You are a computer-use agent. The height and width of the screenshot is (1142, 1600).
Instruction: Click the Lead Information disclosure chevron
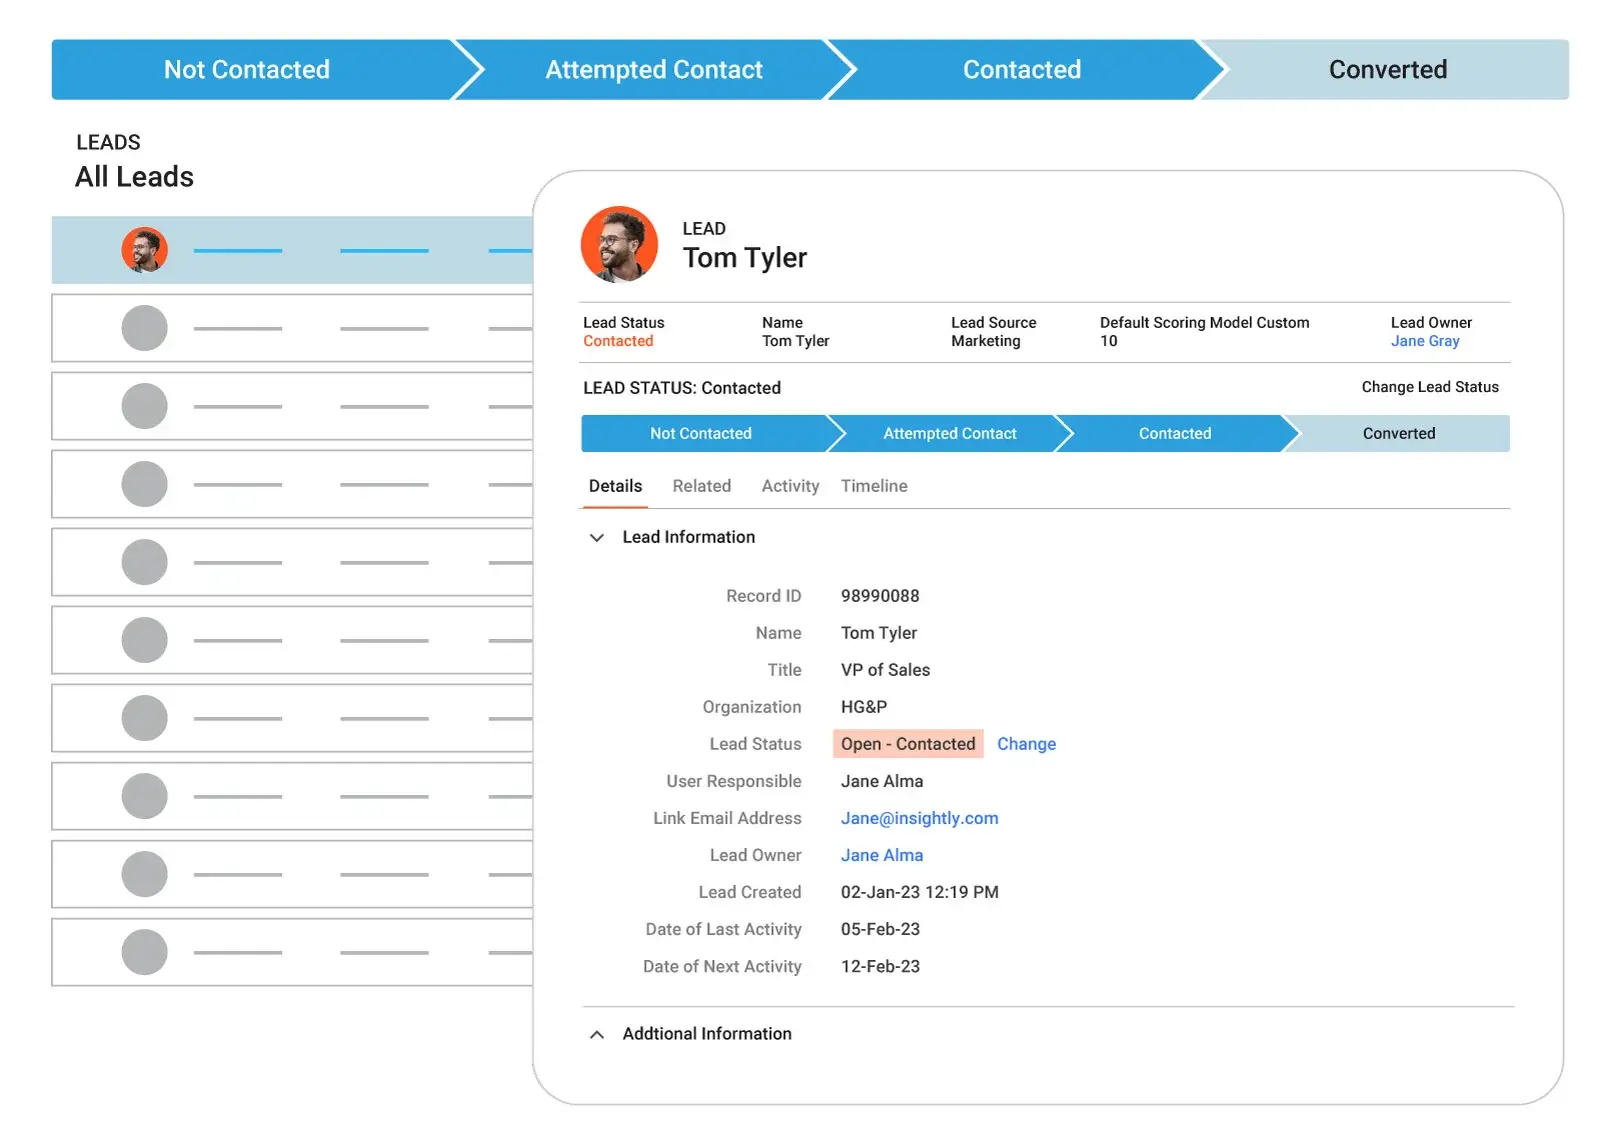(596, 537)
